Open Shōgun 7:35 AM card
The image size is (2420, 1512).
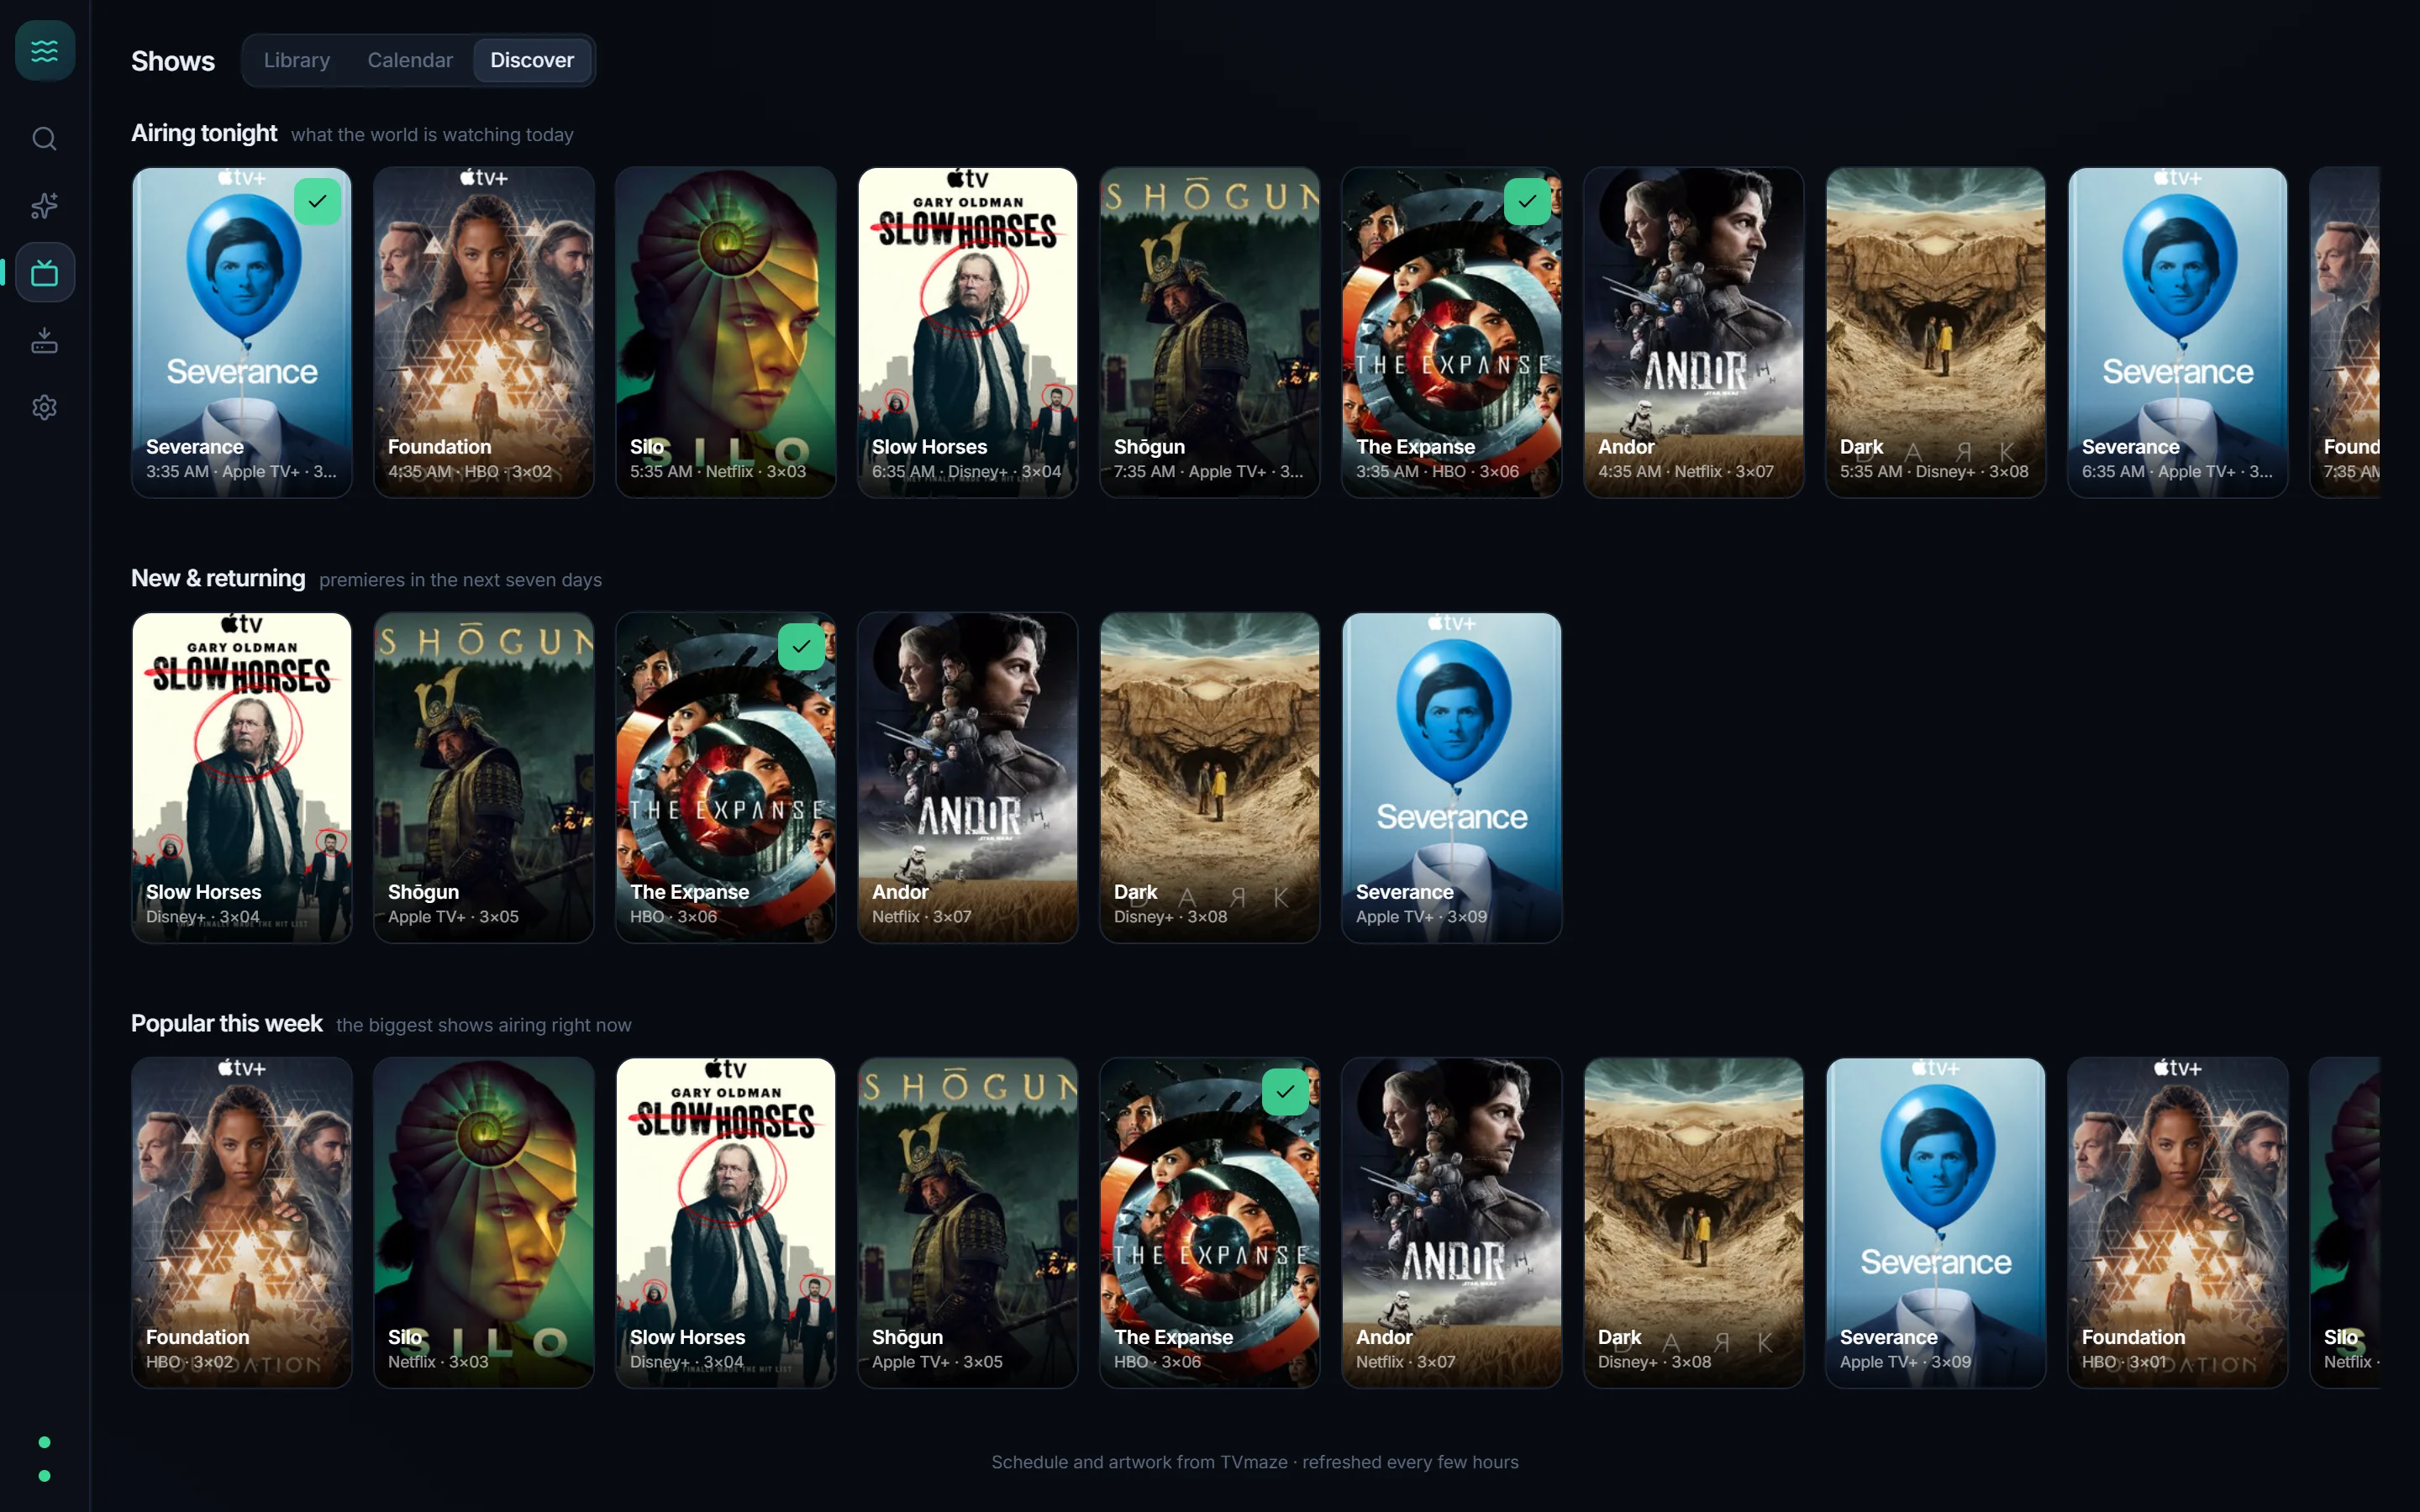tap(1210, 332)
